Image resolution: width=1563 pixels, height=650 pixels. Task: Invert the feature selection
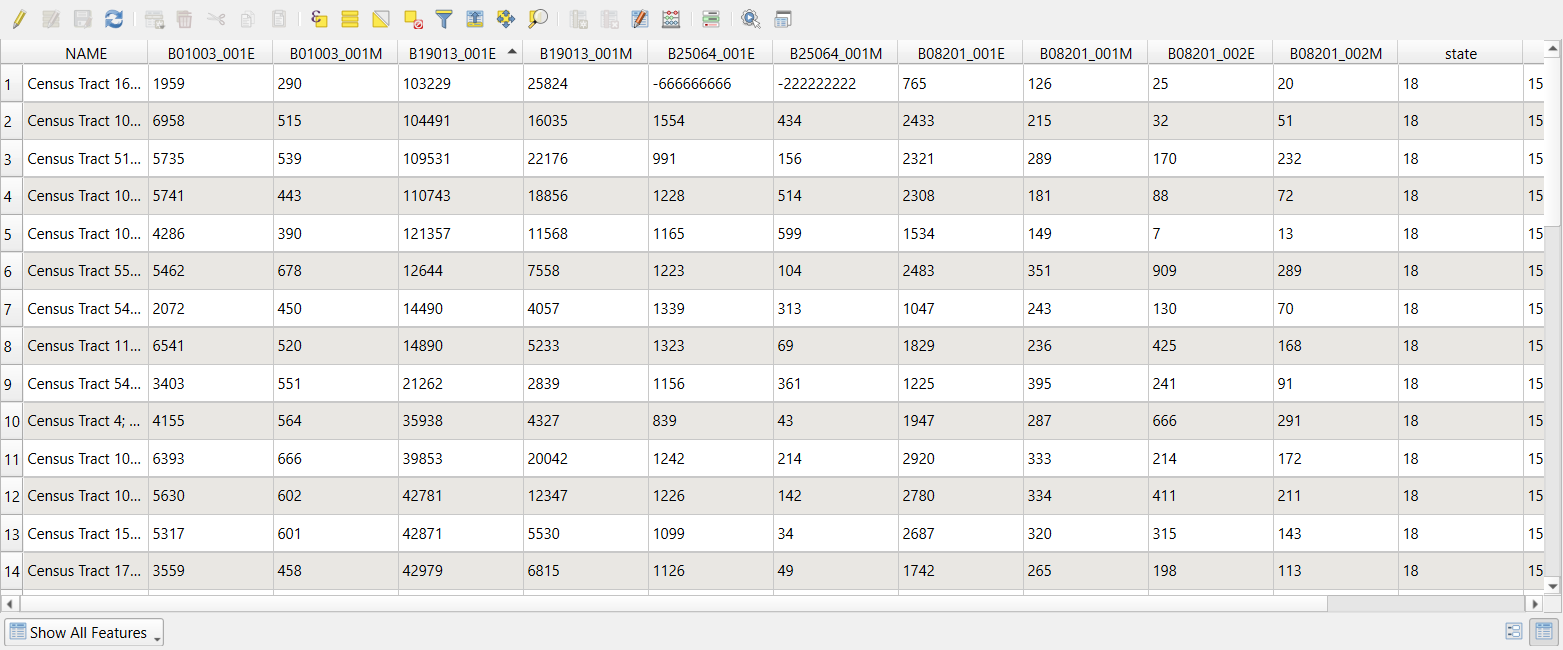(381, 19)
